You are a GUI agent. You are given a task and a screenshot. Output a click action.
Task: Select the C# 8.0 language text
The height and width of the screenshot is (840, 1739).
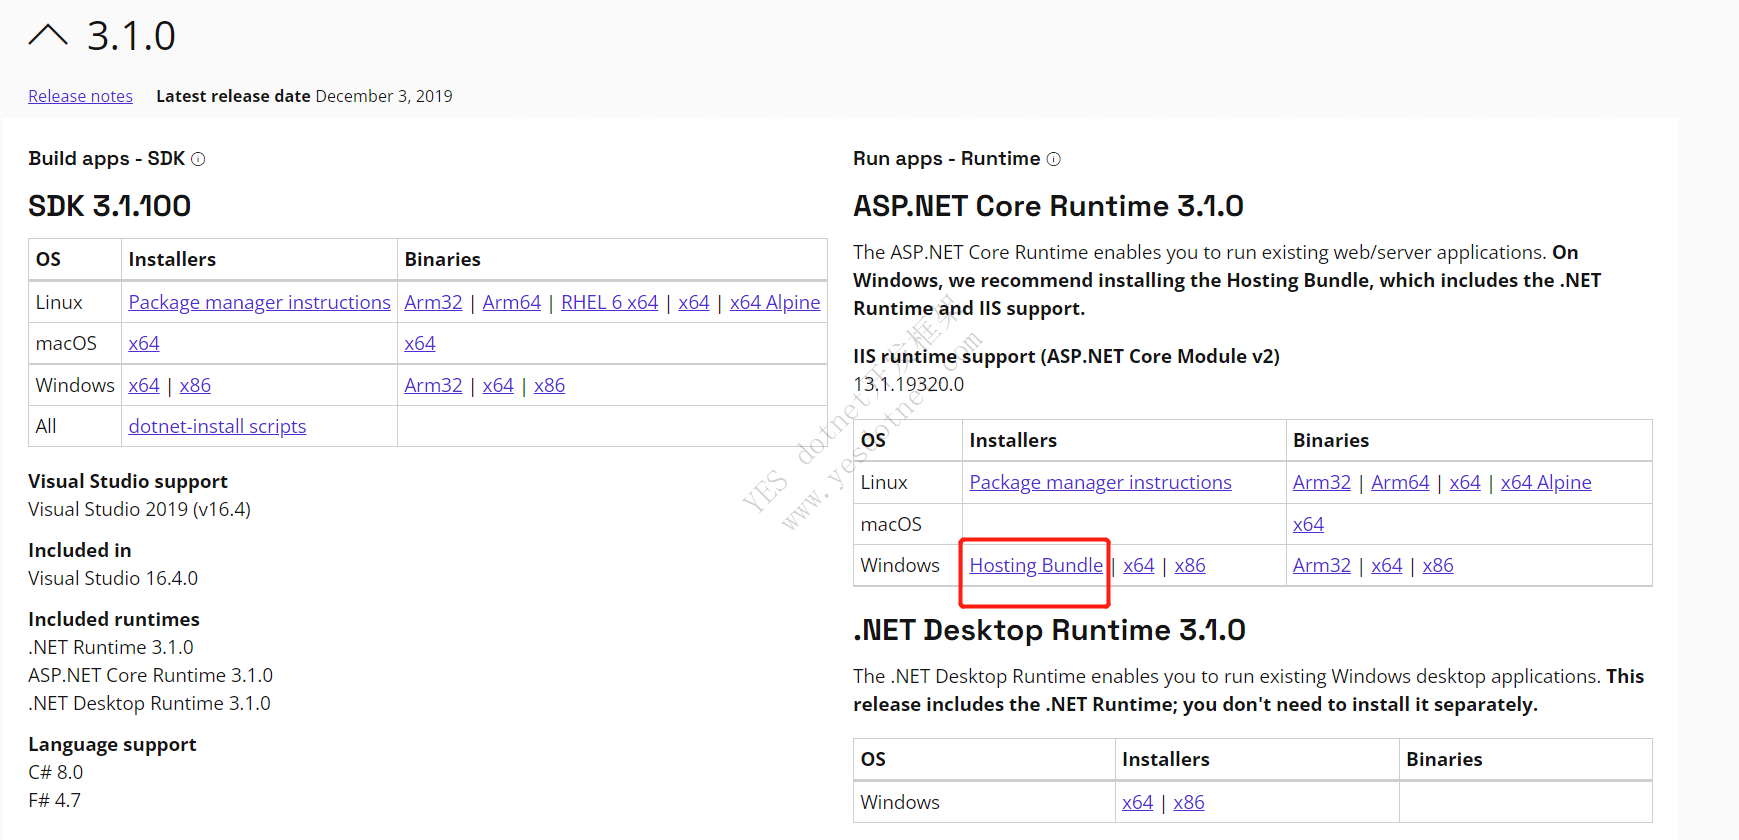(56, 772)
